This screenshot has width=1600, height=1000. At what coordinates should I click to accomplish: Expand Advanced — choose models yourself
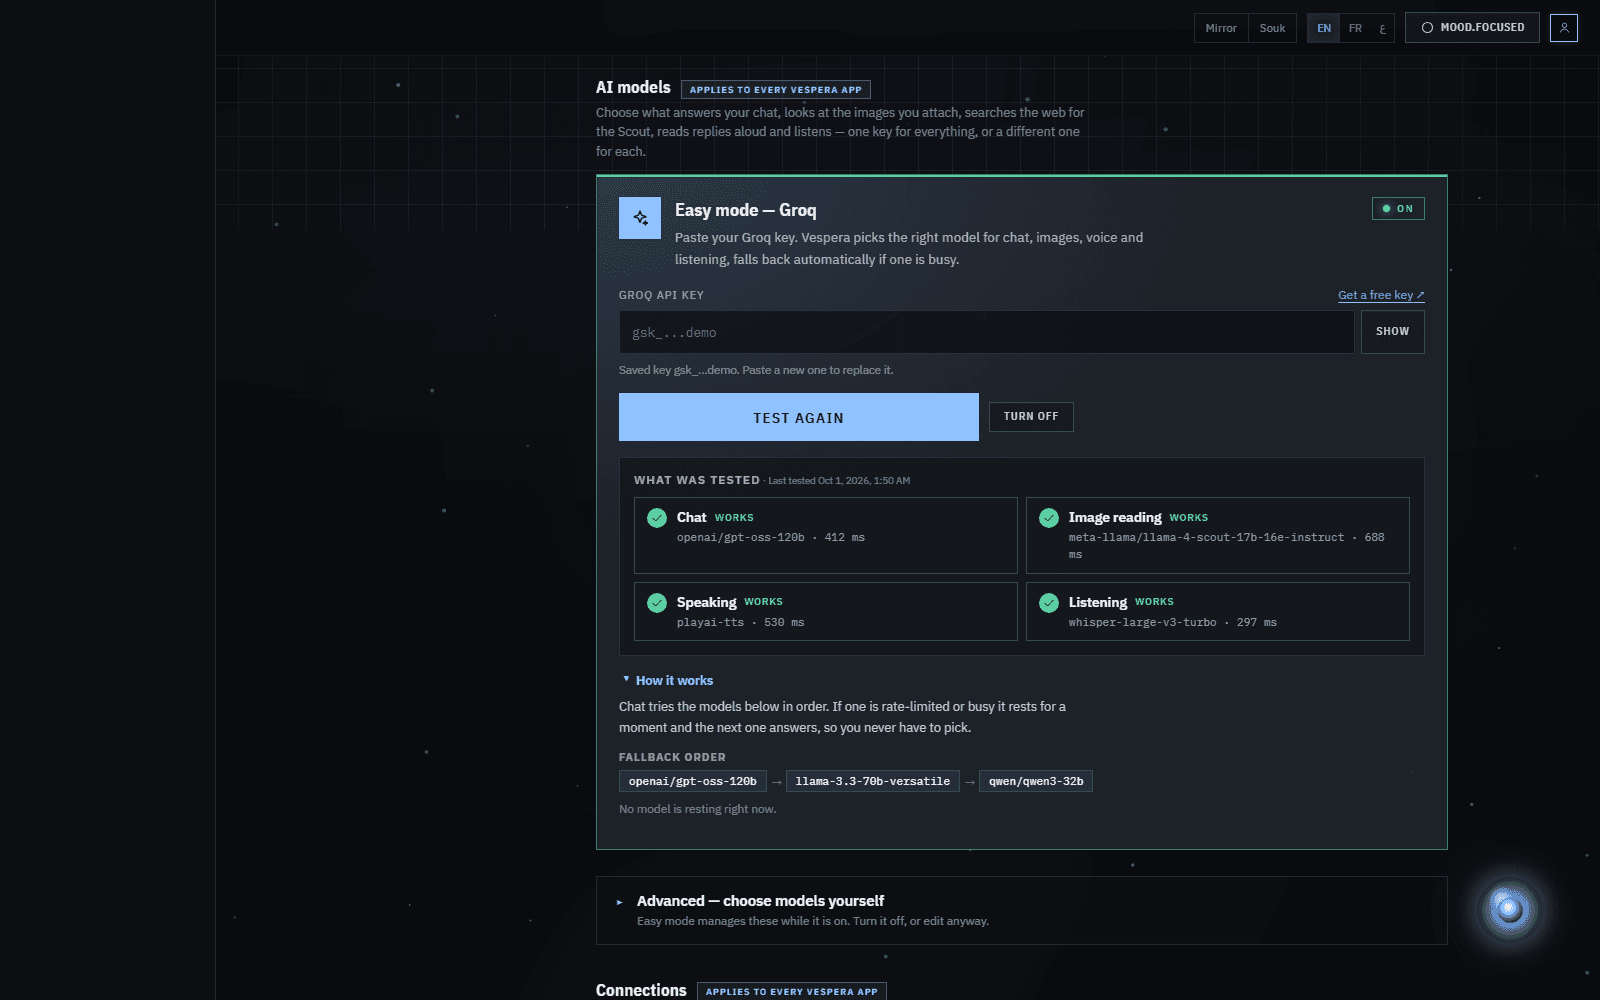tap(1021, 910)
